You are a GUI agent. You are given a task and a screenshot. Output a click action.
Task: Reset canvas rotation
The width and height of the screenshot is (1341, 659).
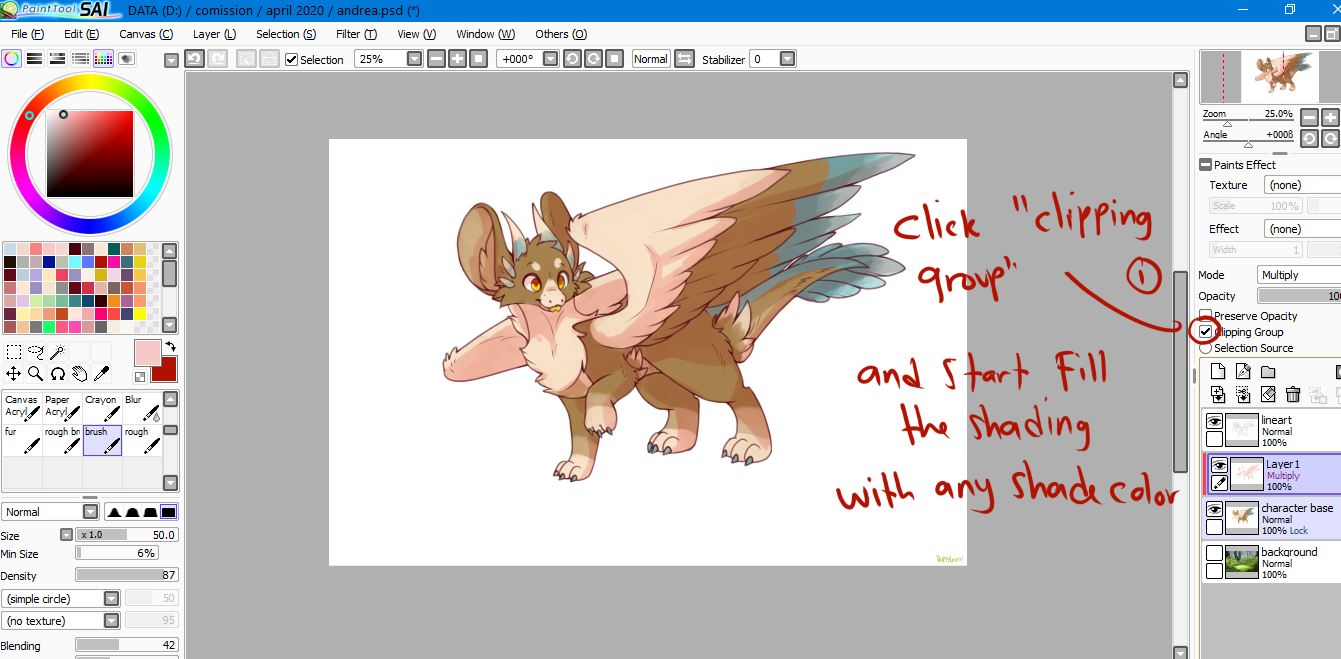tap(614, 59)
